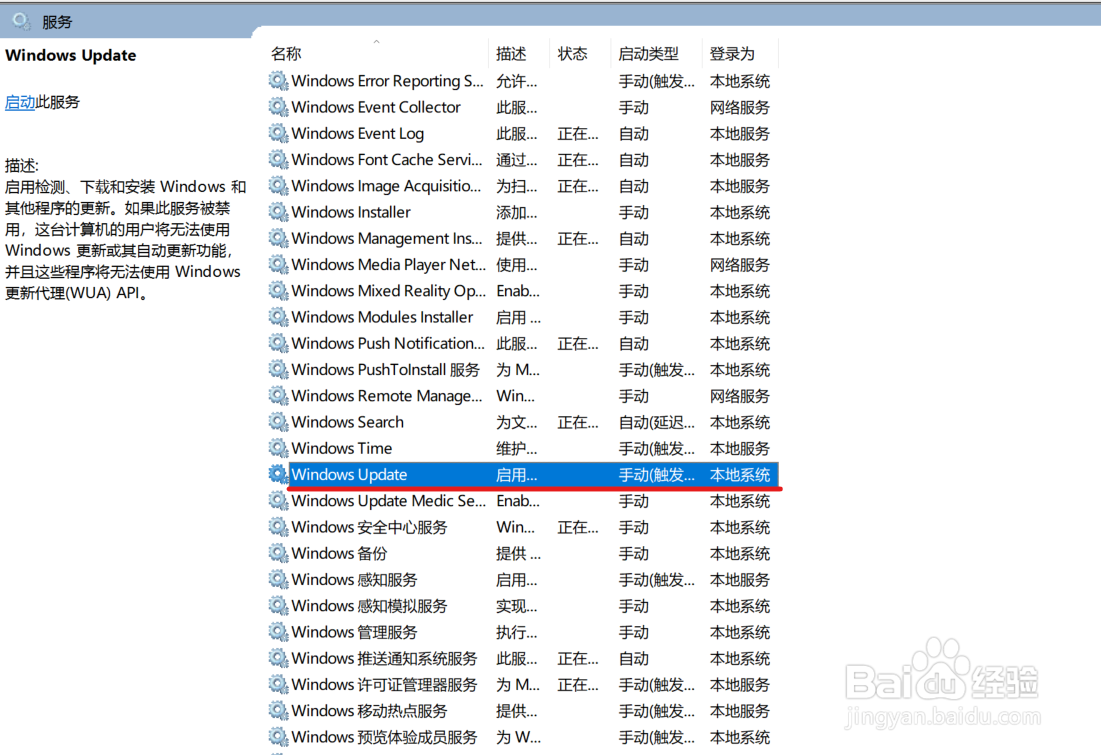
Task: Click gear icon of Windows Font Cache Service
Action: pyautogui.click(x=278, y=159)
